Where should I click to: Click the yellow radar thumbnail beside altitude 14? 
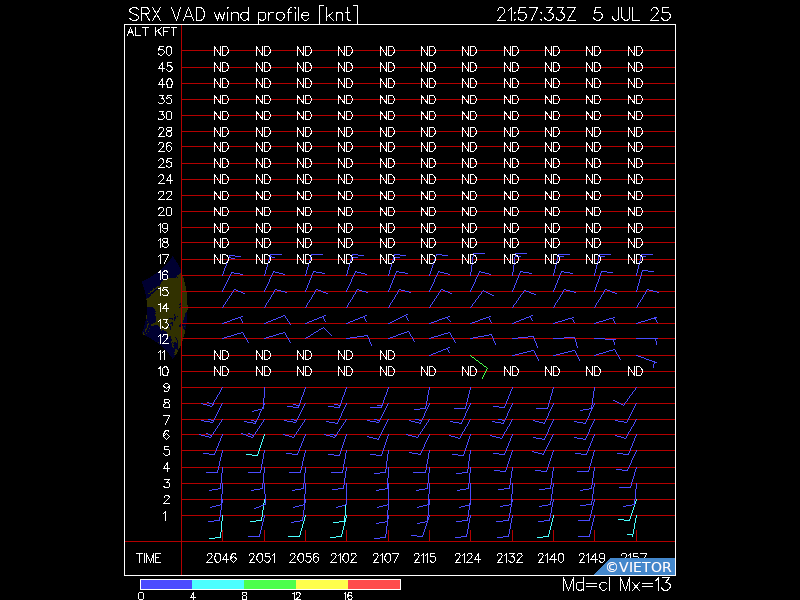point(164,307)
